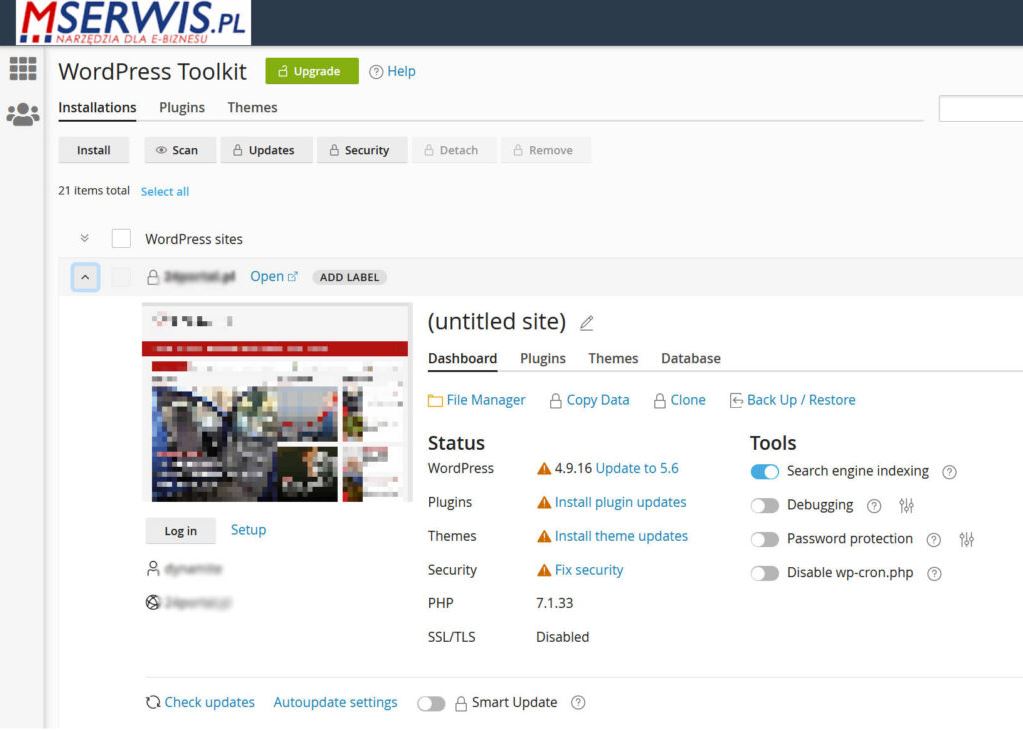1023x731 pixels.
Task: Click the Fix security link
Action: [589, 570]
